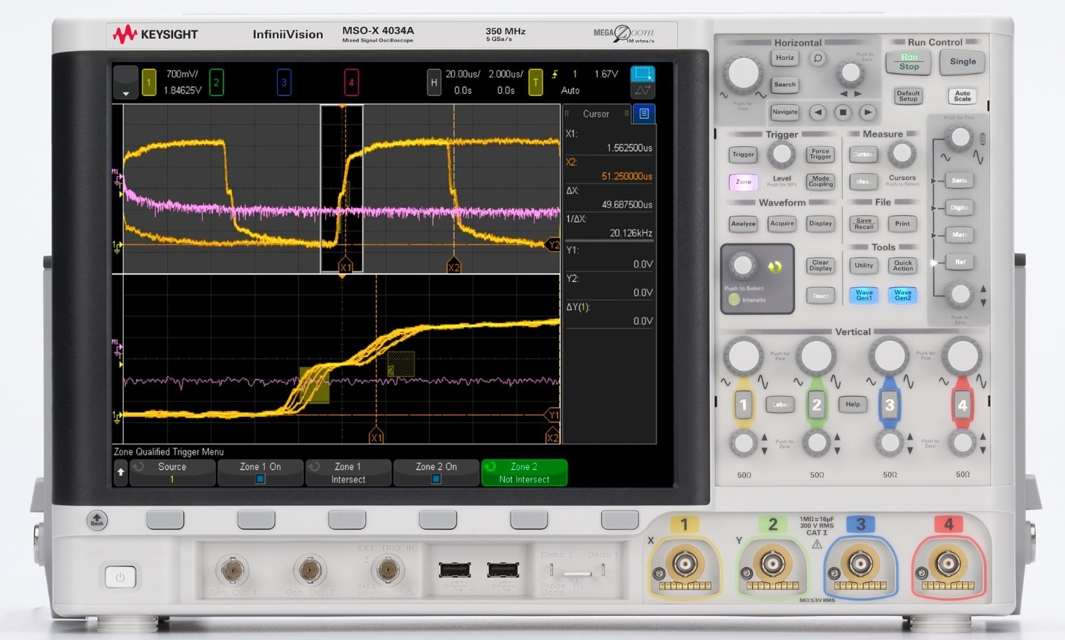Select the Cursor menu header
Image resolution: width=1065 pixels, height=640 pixels.
coord(597,113)
